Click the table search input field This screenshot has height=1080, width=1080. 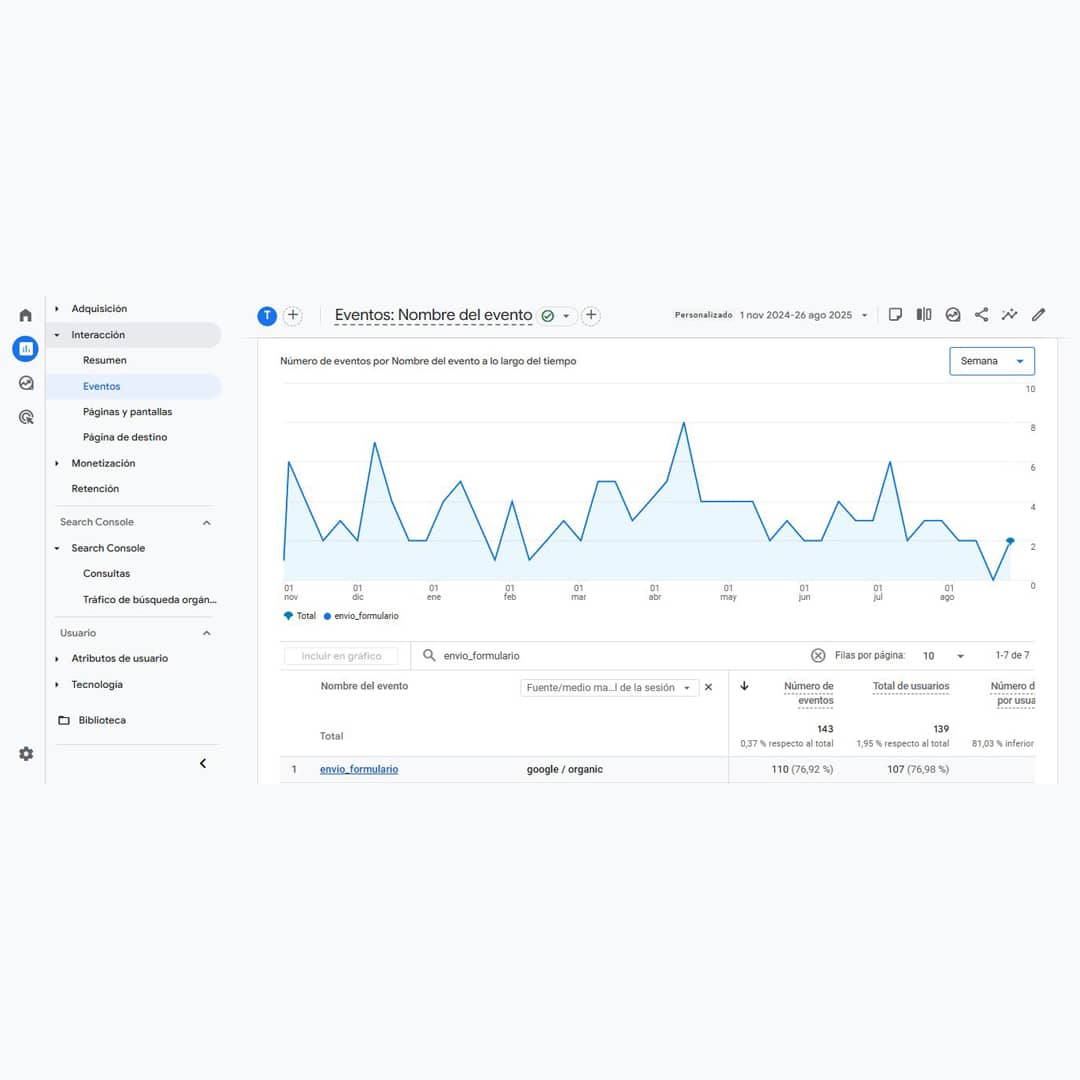click(610, 656)
